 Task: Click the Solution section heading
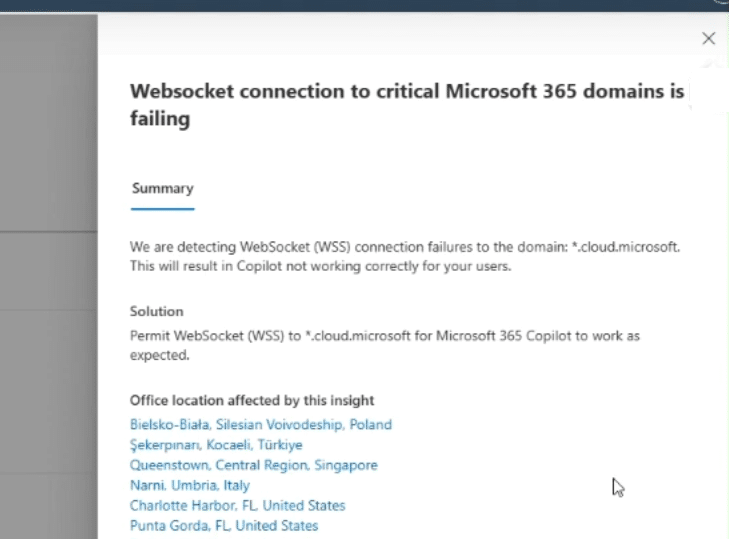click(x=157, y=311)
